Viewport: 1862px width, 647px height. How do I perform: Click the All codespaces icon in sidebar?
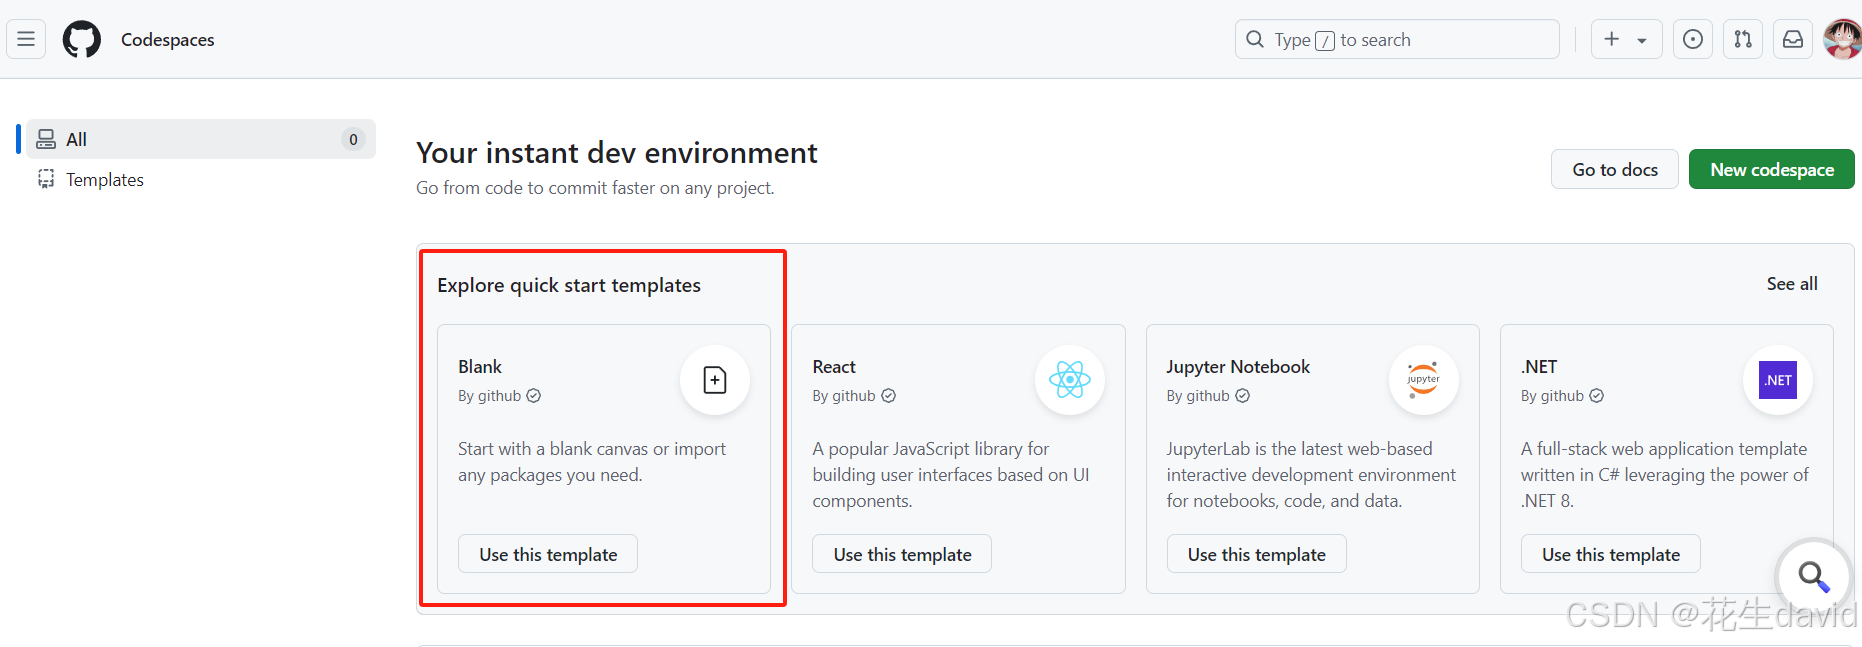tap(46, 139)
